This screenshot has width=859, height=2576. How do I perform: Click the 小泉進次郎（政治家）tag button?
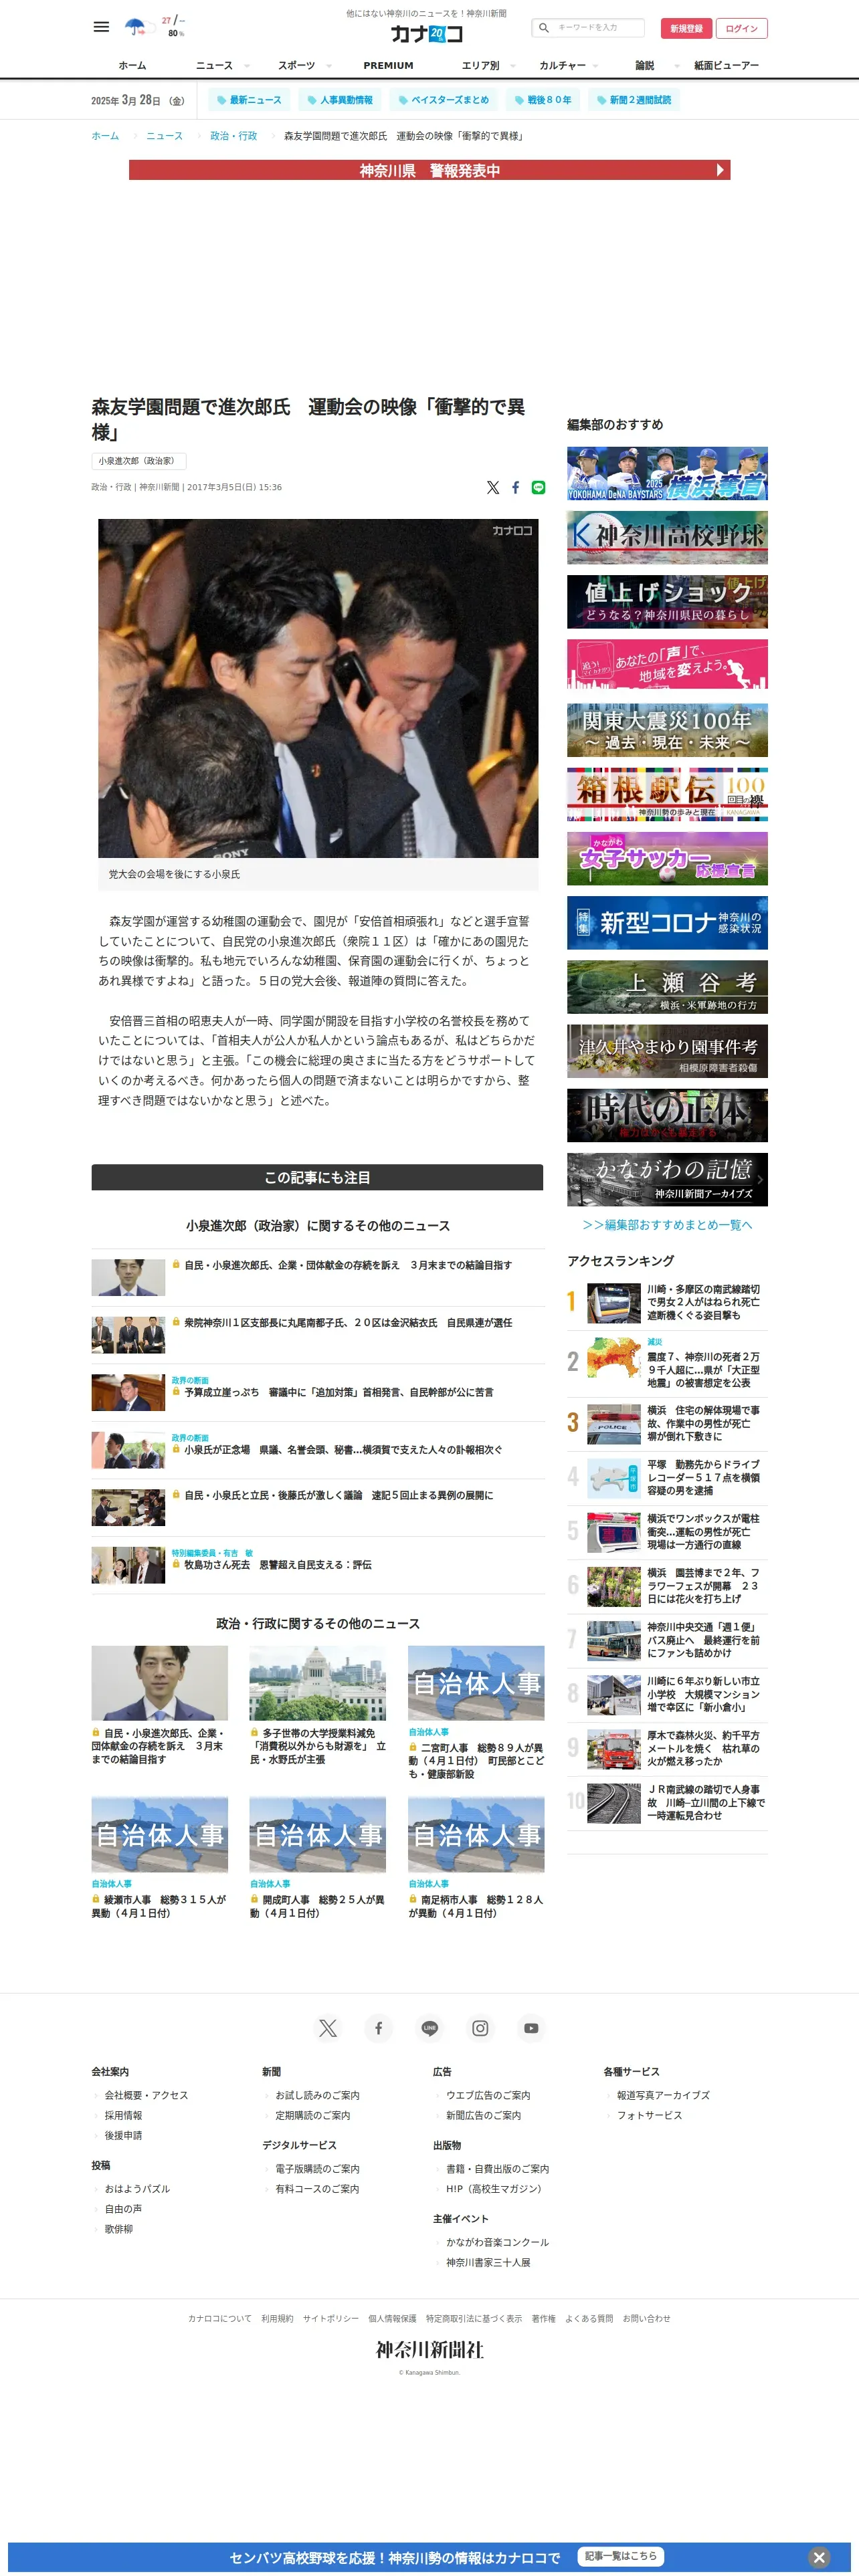coord(139,461)
